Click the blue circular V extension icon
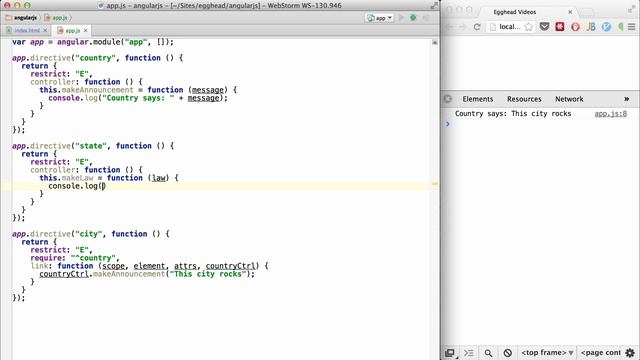 click(606, 27)
